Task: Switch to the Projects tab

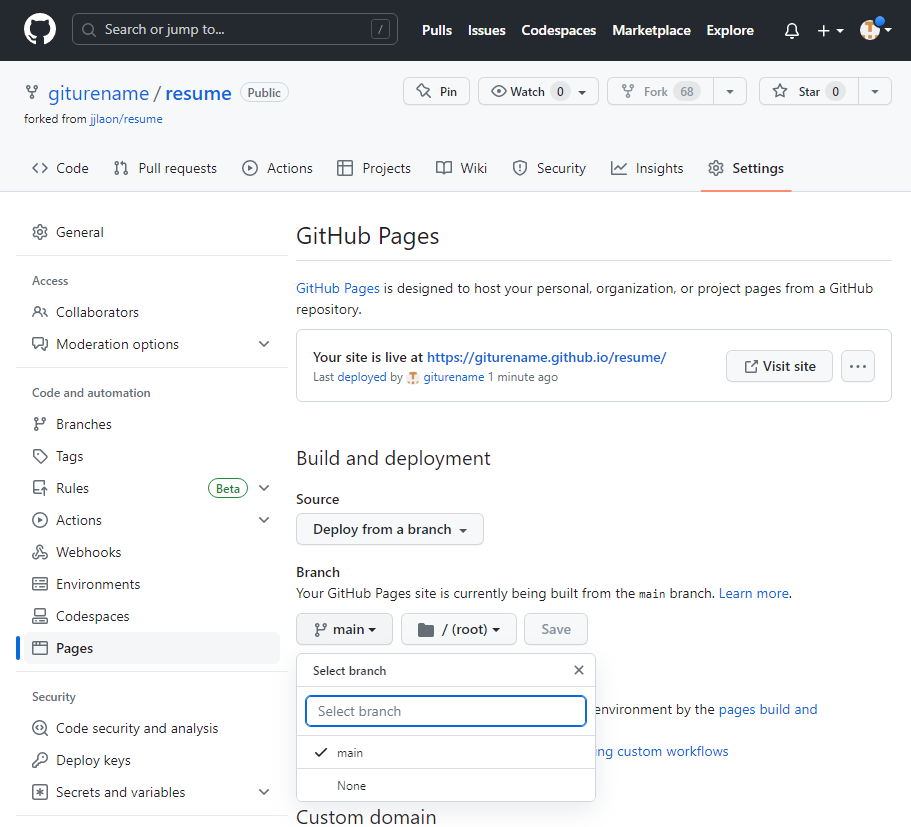Action: pos(374,169)
